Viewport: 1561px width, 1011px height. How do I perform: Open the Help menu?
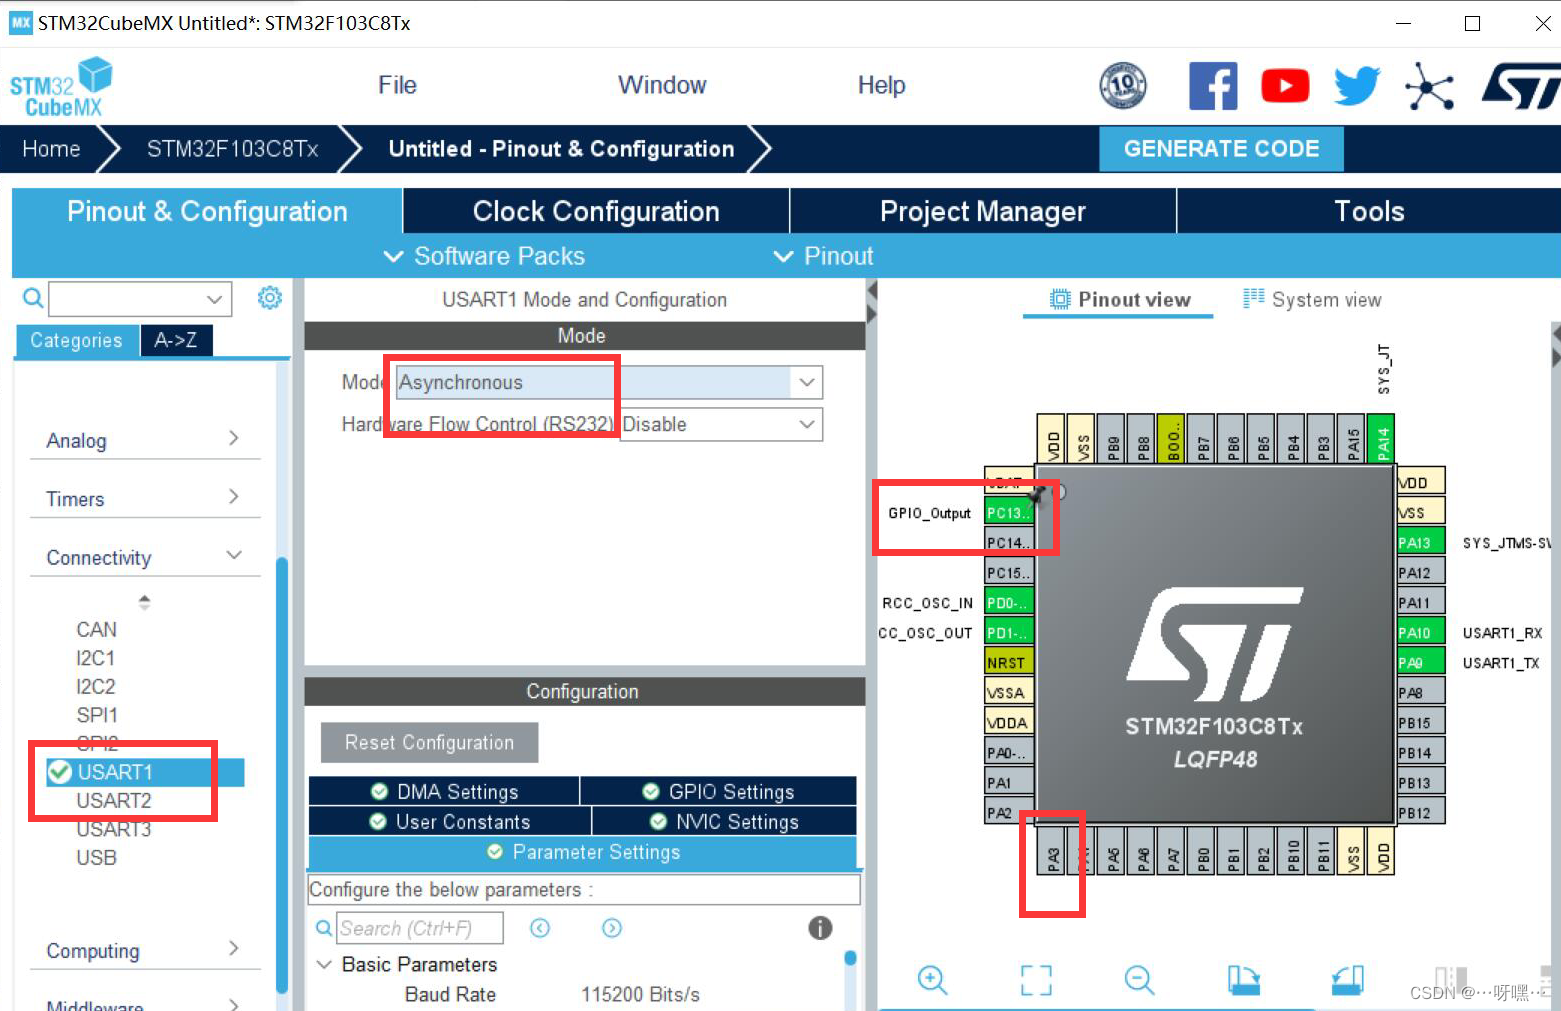pos(881,85)
